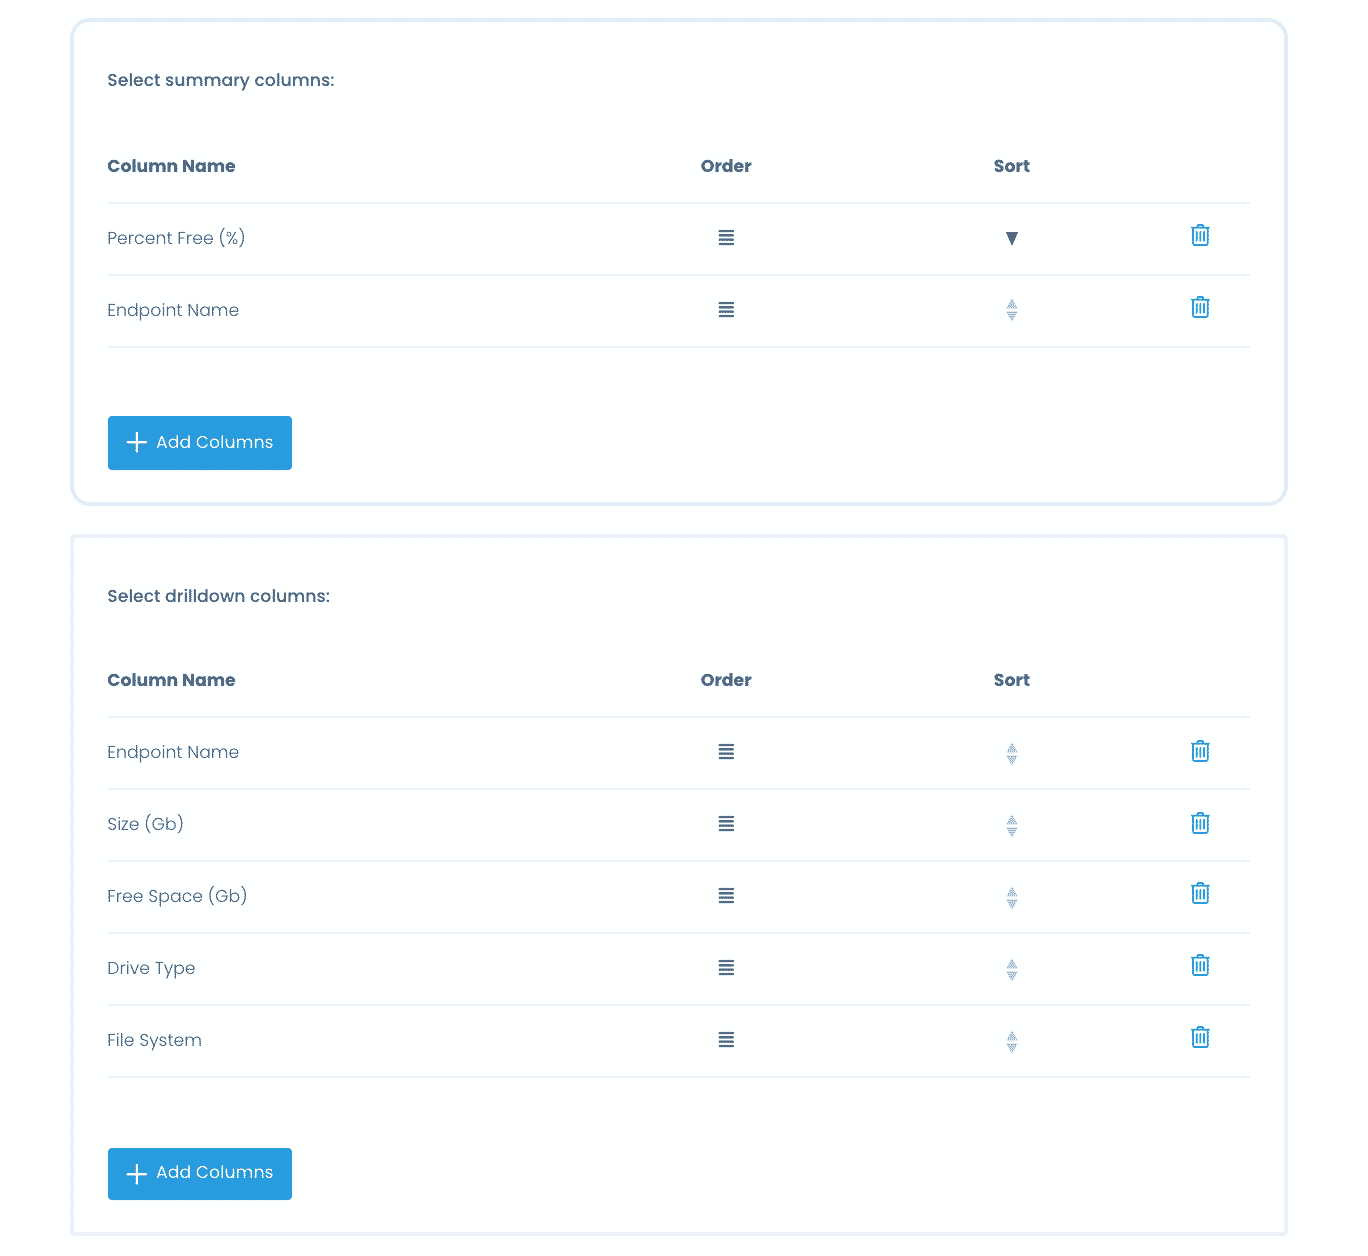This screenshot has height=1256, width=1368.
Task: Remove the Free Space (Gb) column
Action: pyautogui.click(x=1200, y=895)
